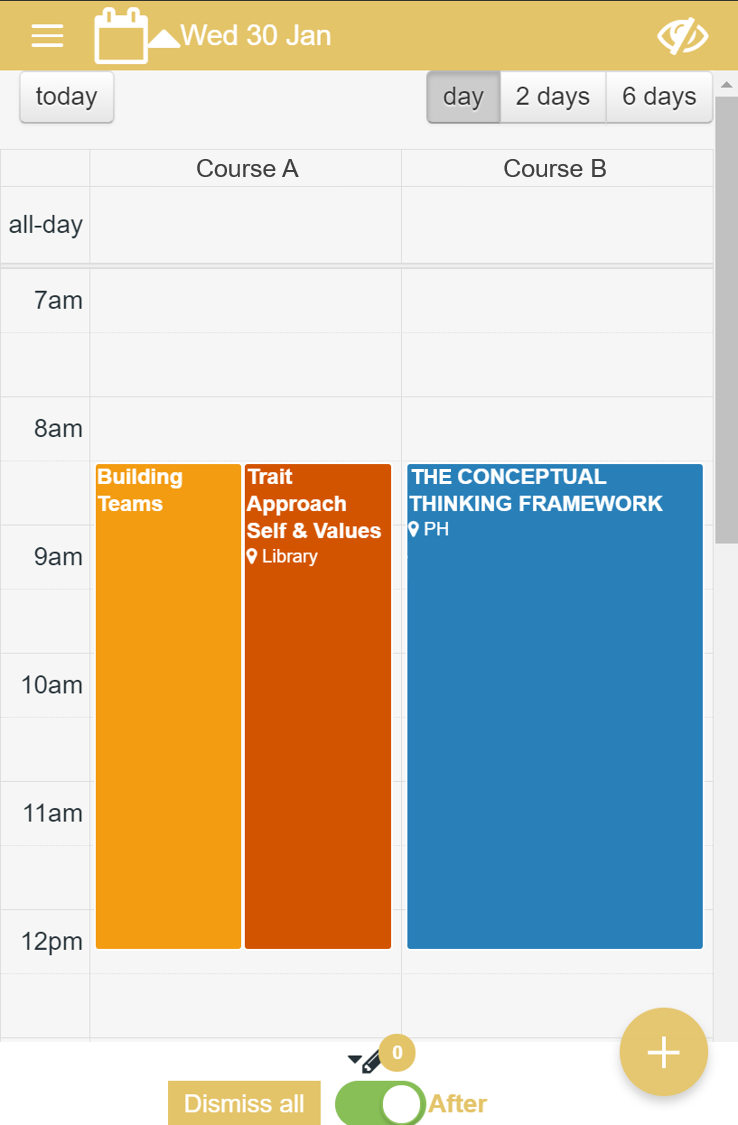738x1125 pixels.
Task: Click the zero notification badge
Action: (x=397, y=1053)
